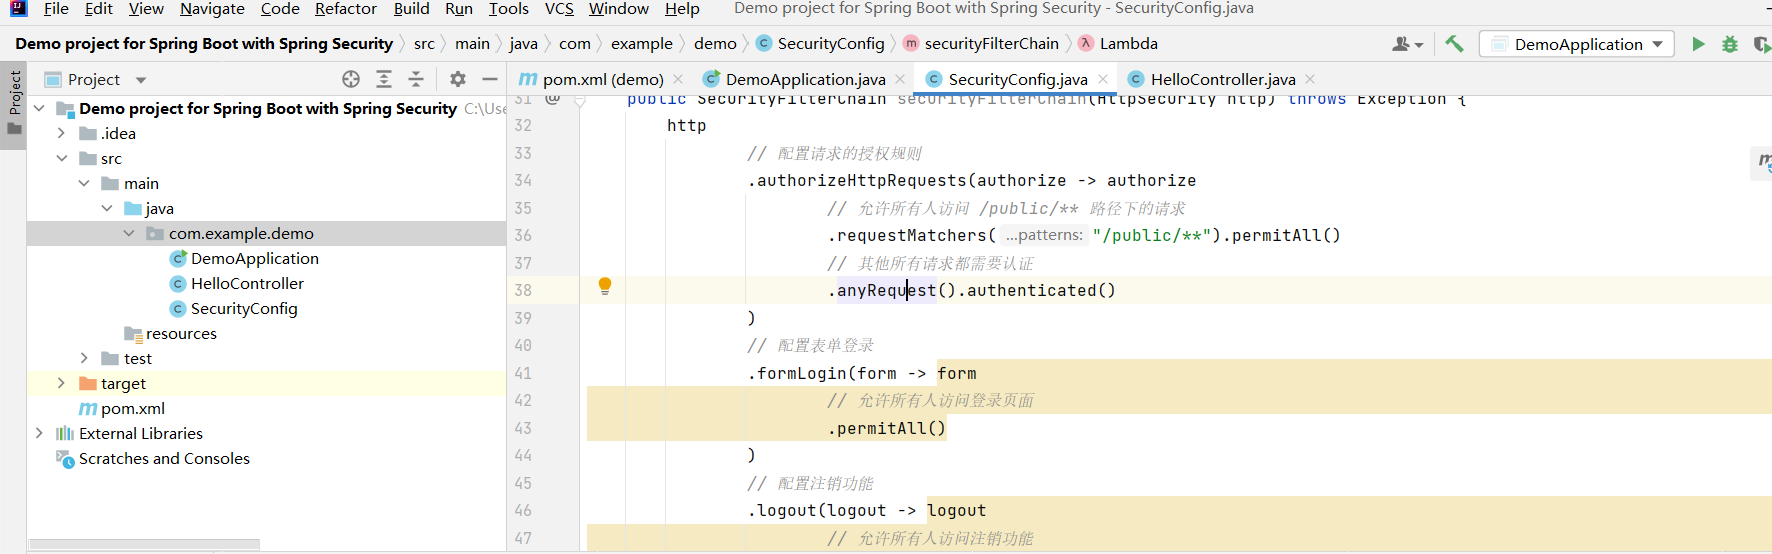Open Project panel settings gear
The height and width of the screenshot is (554, 1772).
pos(458,79)
